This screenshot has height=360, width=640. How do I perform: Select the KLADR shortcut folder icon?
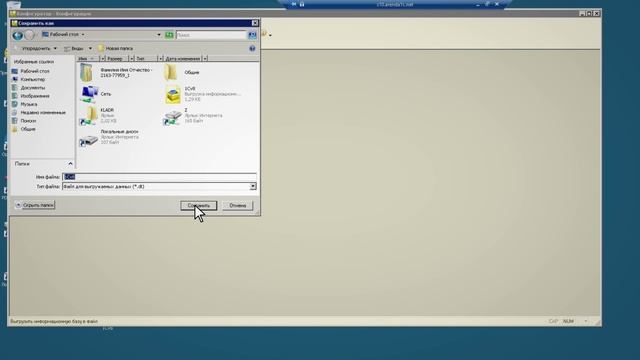[89, 116]
